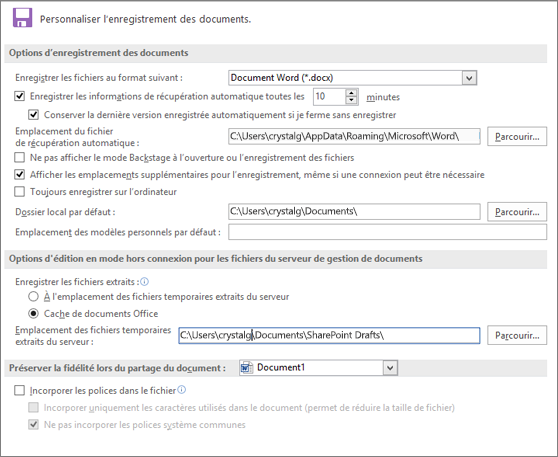558x457 pixels.
Task: Click the Options d'édition en mode hors connexion heading
Action: pyautogui.click(x=216, y=259)
